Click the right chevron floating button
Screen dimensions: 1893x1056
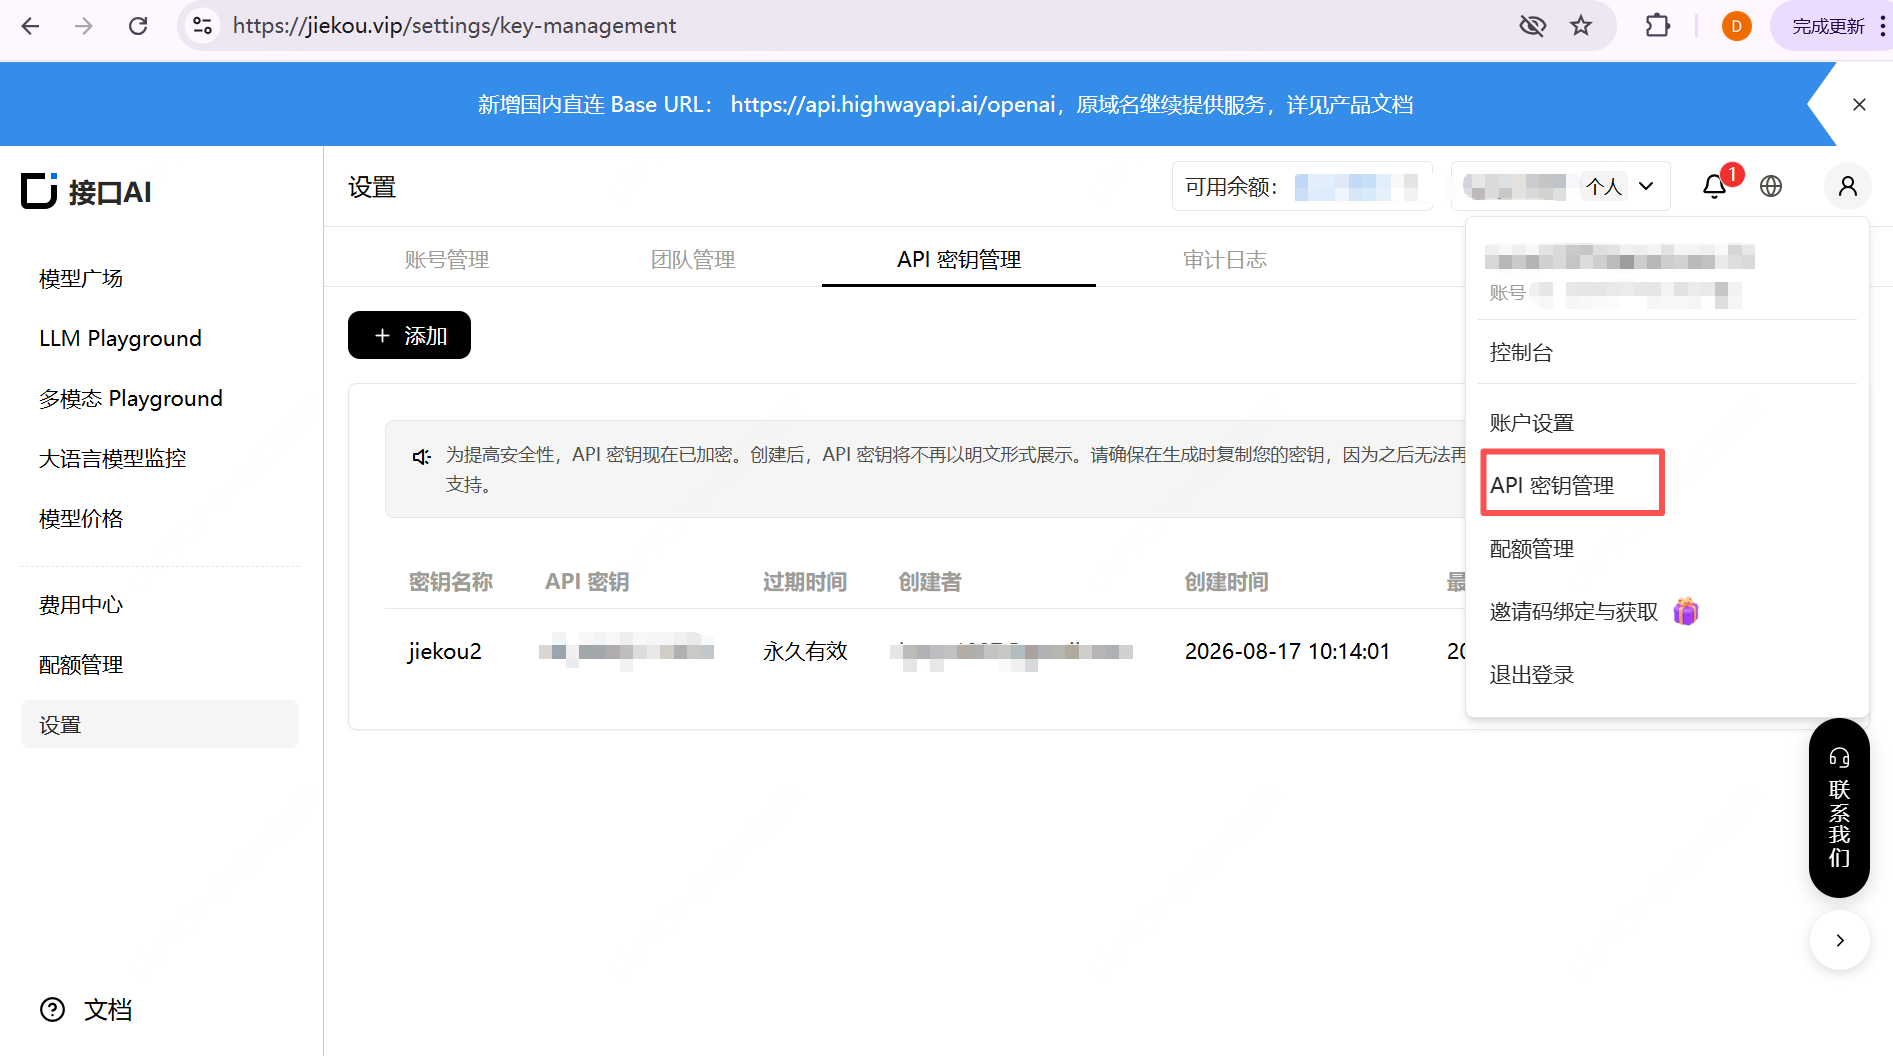click(x=1840, y=940)
